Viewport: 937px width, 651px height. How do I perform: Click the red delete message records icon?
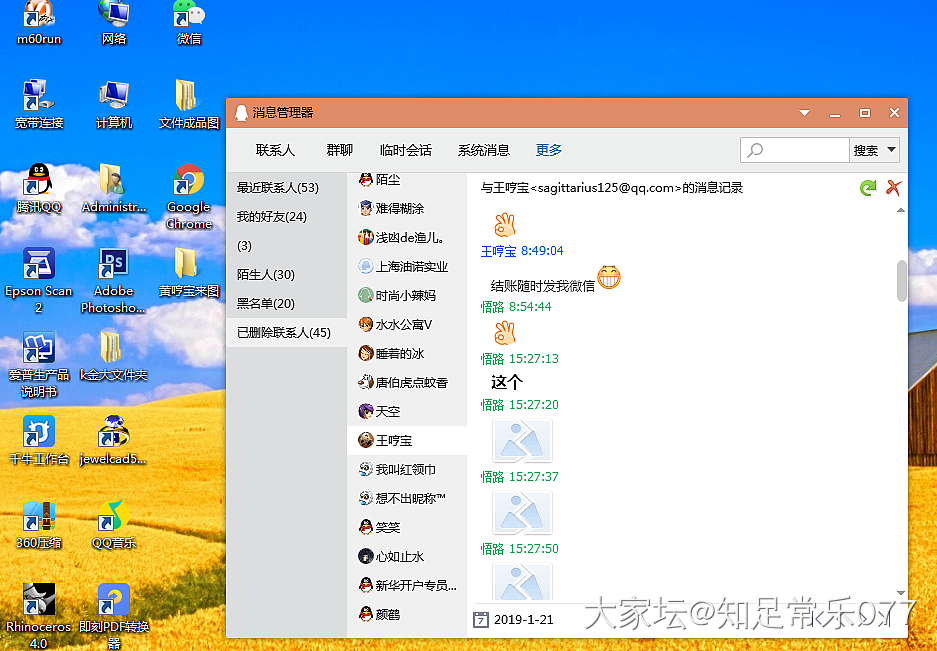click(893, 188)
